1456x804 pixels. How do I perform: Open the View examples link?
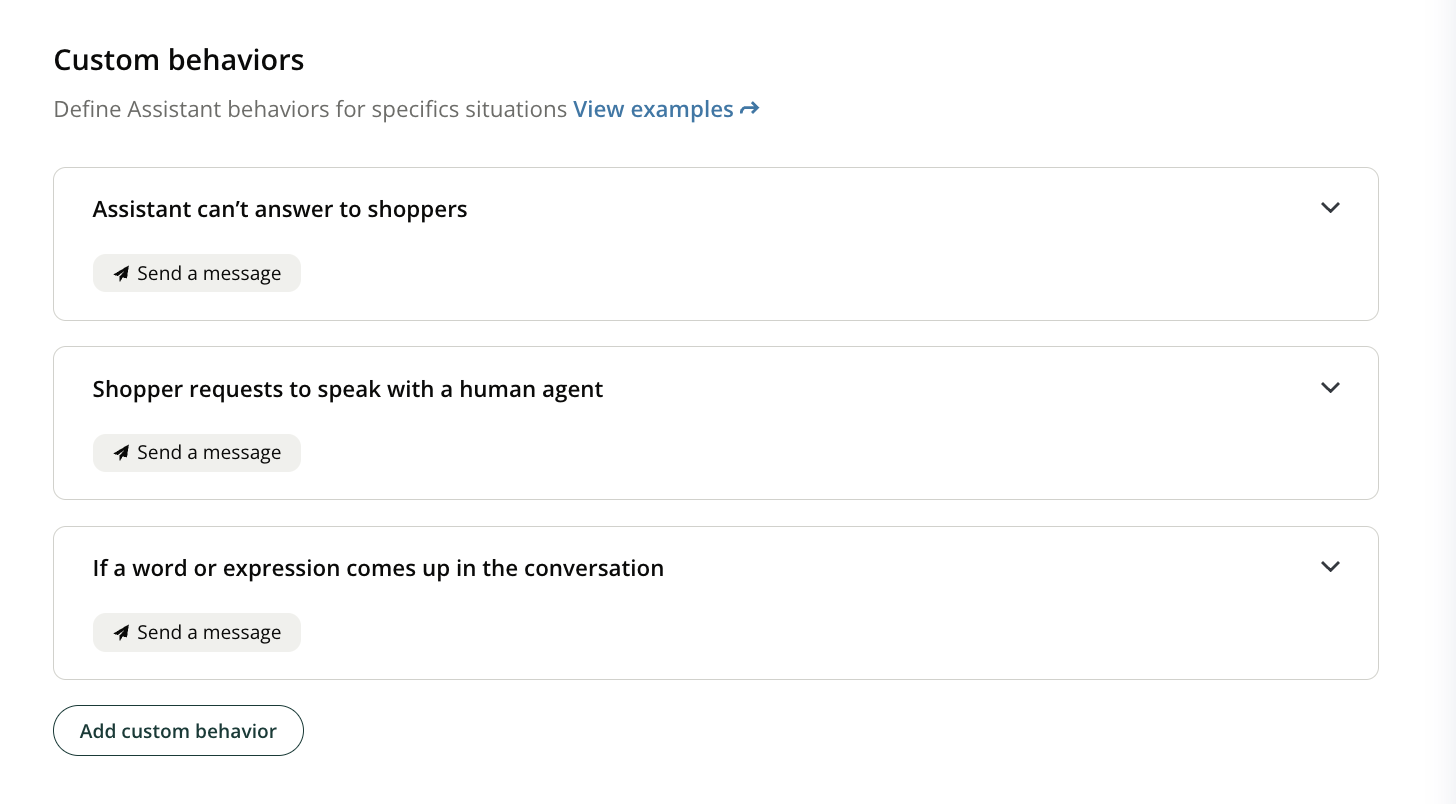pos(653,109)
